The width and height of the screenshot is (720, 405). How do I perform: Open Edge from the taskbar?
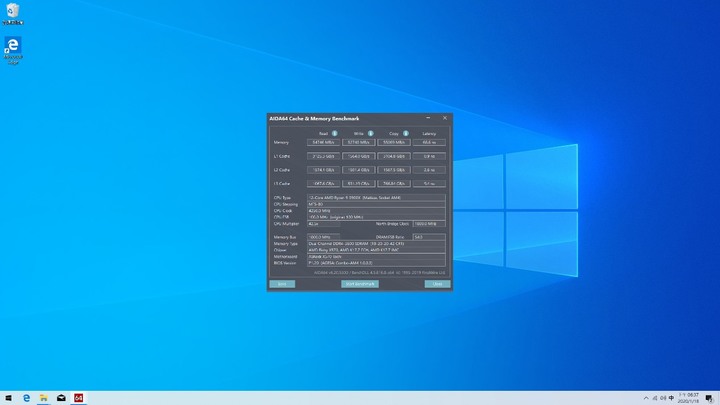coord(27,398)
